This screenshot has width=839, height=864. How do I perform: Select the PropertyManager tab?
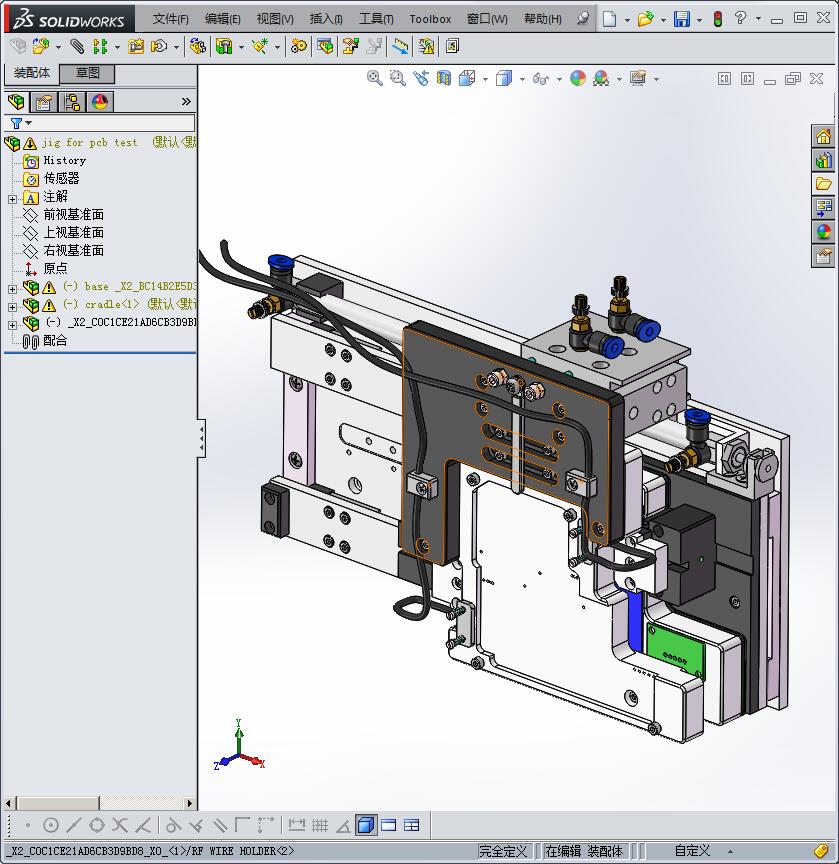(44, 102)
